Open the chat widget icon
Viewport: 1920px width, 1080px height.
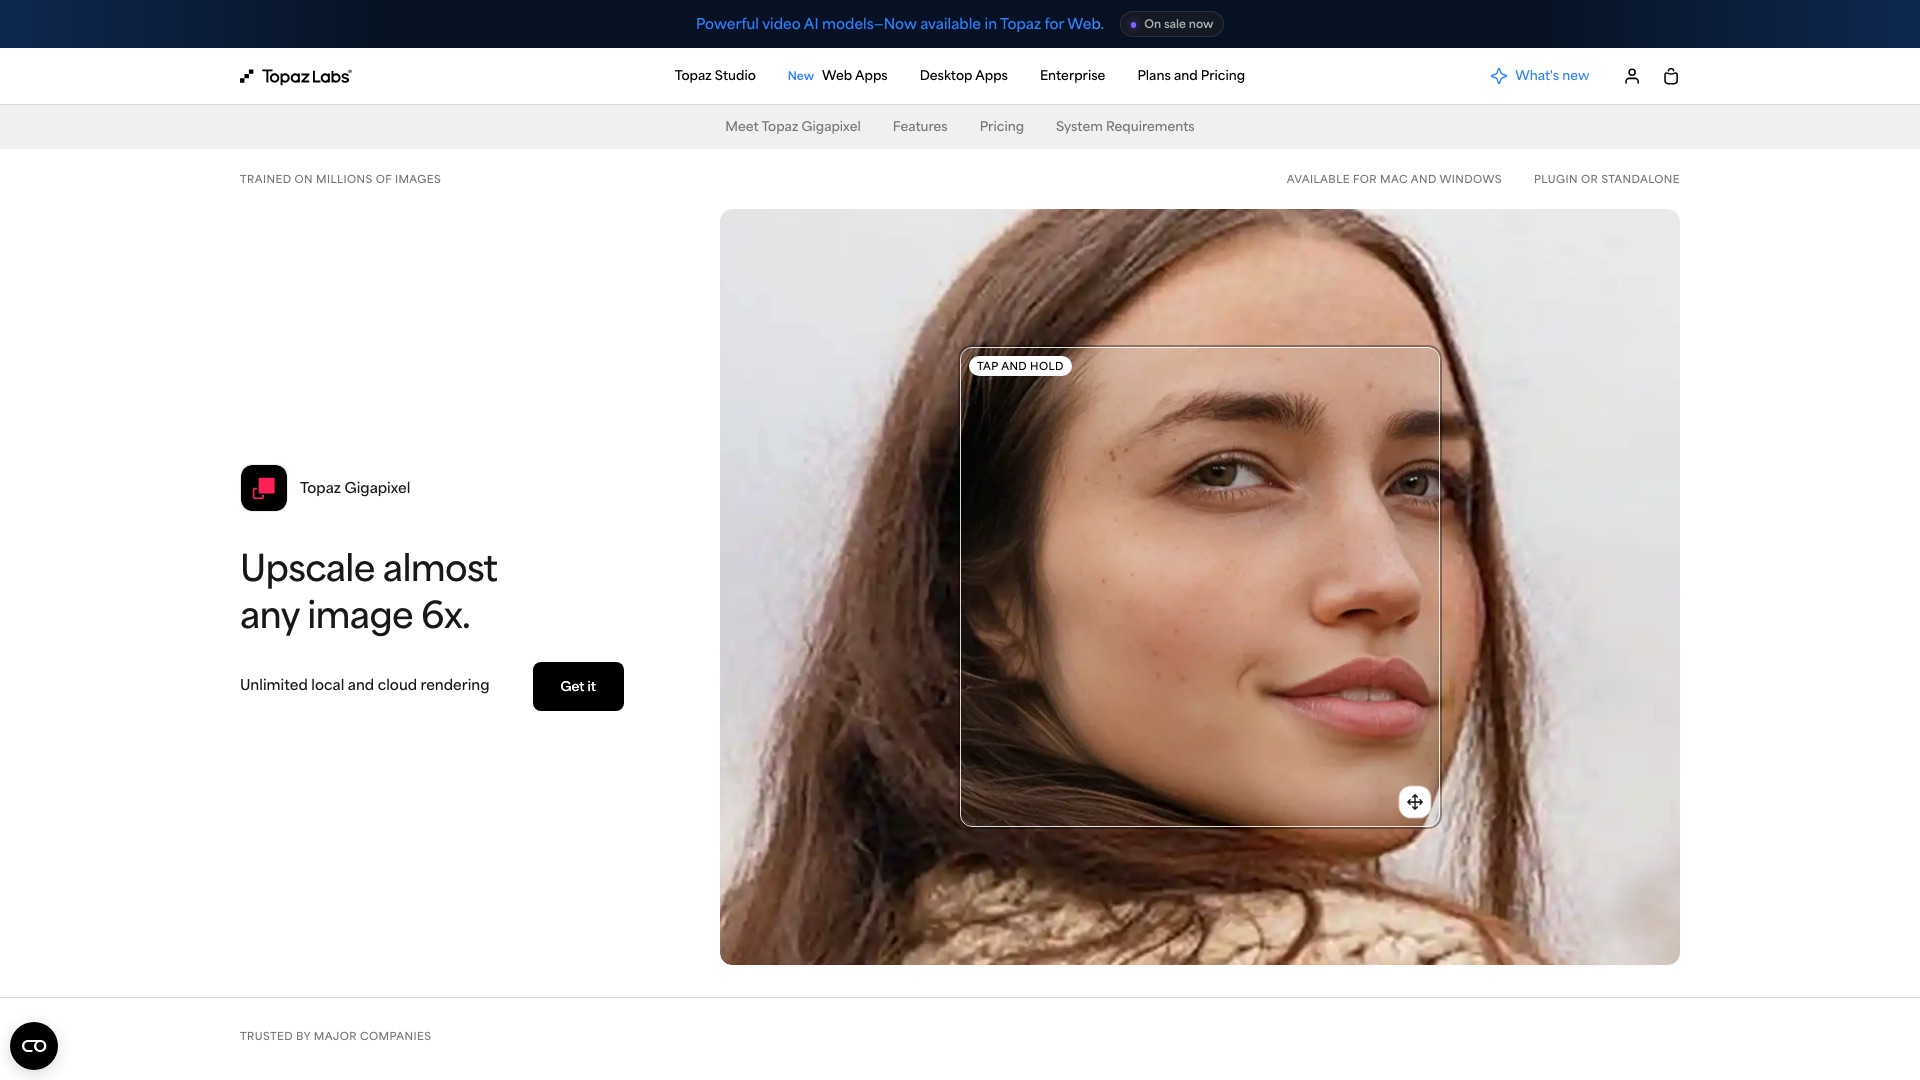point(34,1046)
